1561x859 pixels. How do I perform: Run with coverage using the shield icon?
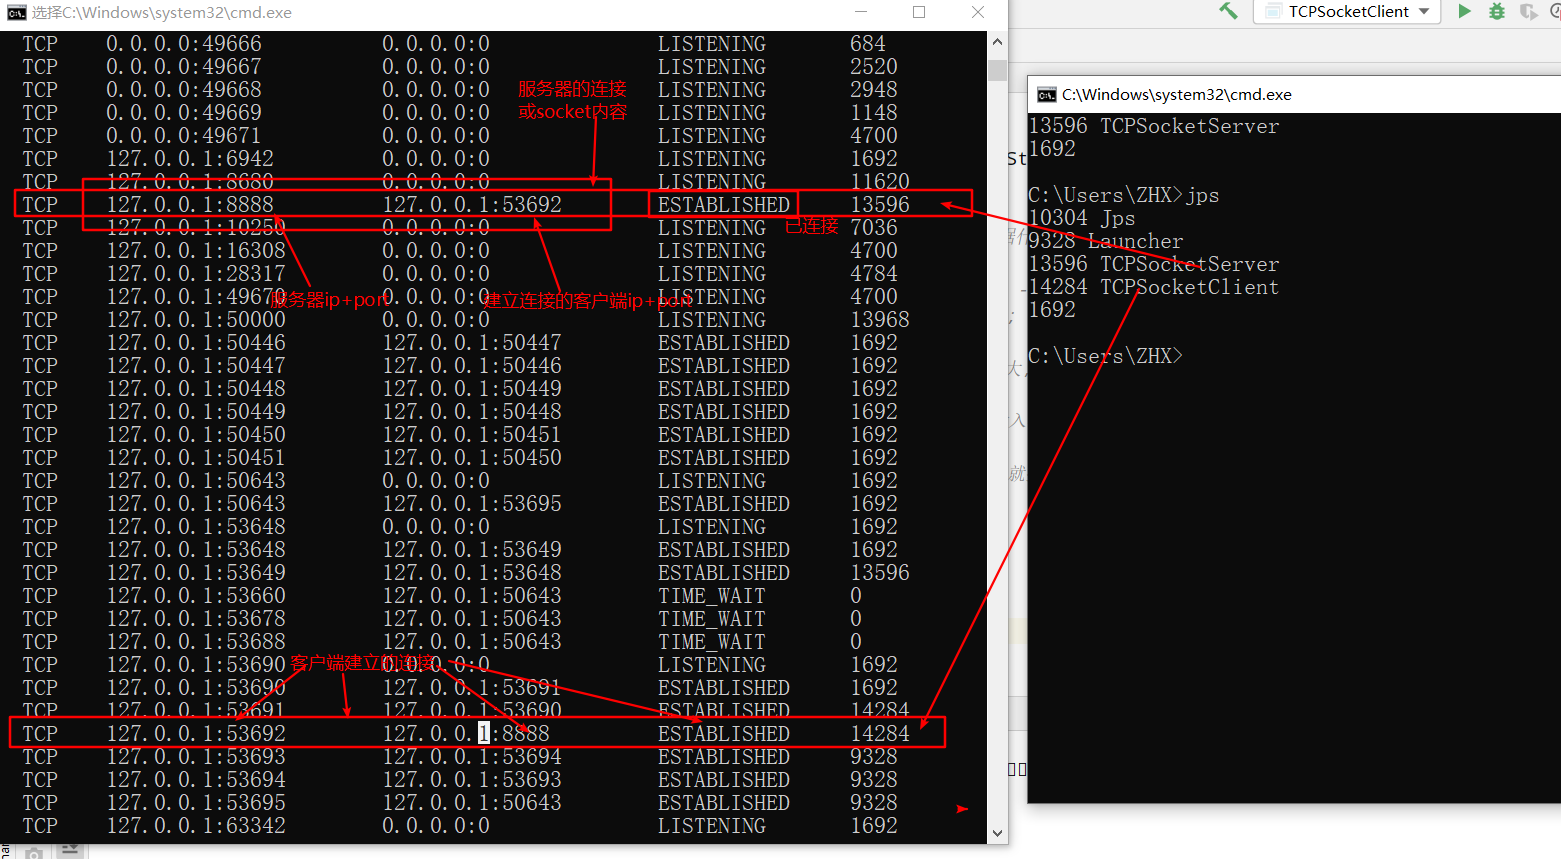coord(1528,11)
